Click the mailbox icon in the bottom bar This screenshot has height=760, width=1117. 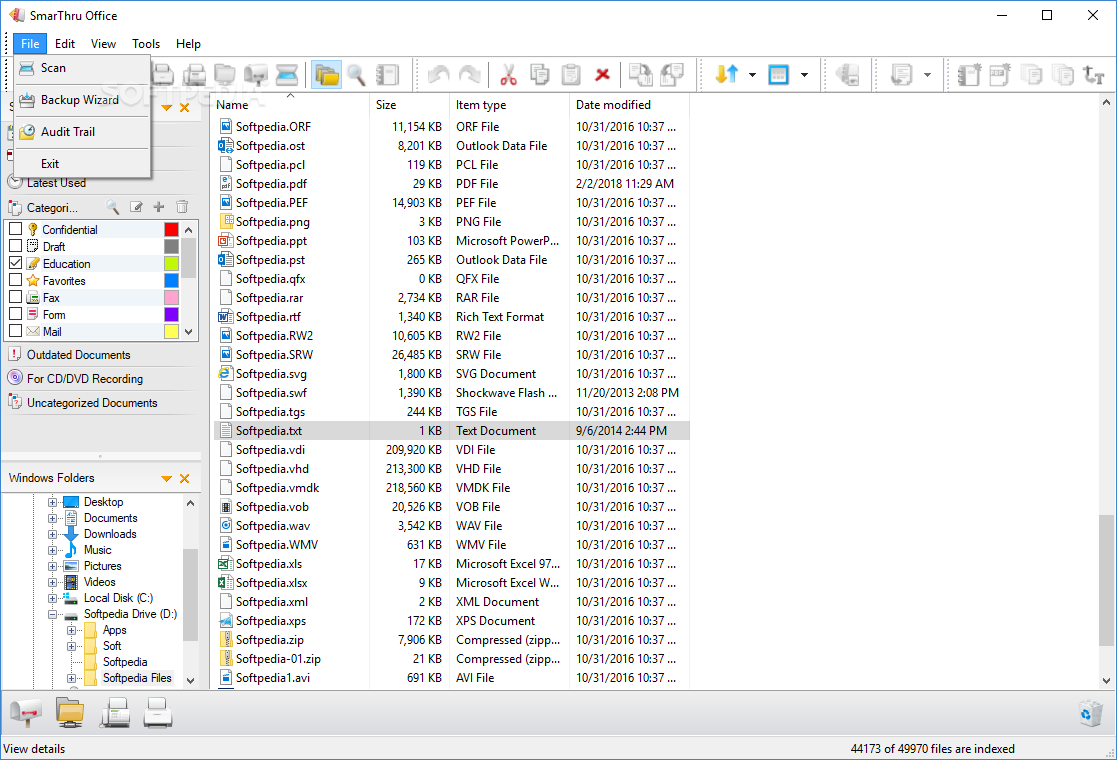point(26,712)
